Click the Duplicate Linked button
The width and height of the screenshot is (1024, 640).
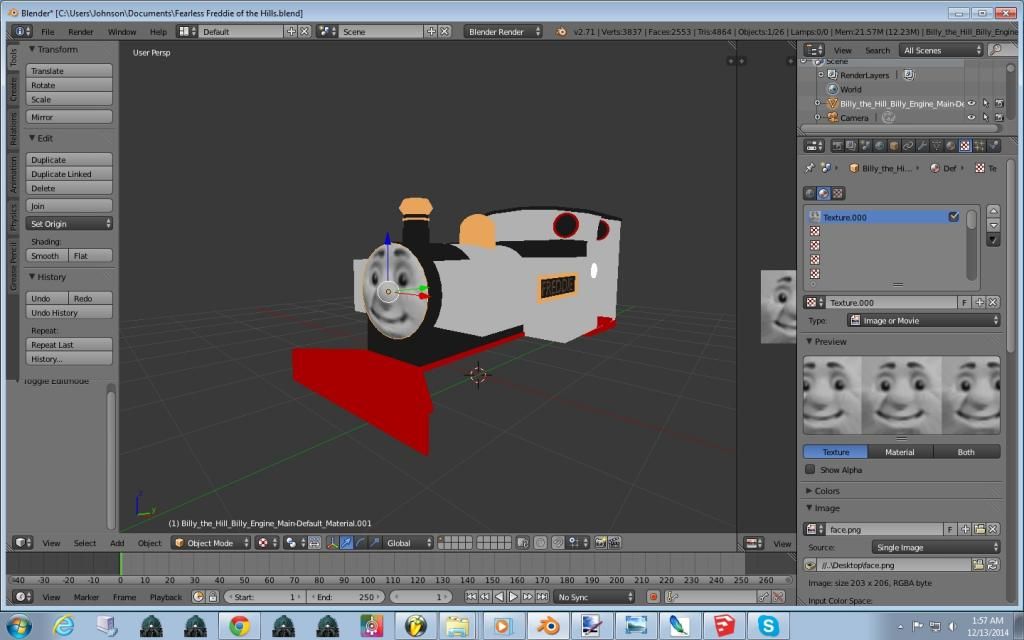tap(69, 174)
